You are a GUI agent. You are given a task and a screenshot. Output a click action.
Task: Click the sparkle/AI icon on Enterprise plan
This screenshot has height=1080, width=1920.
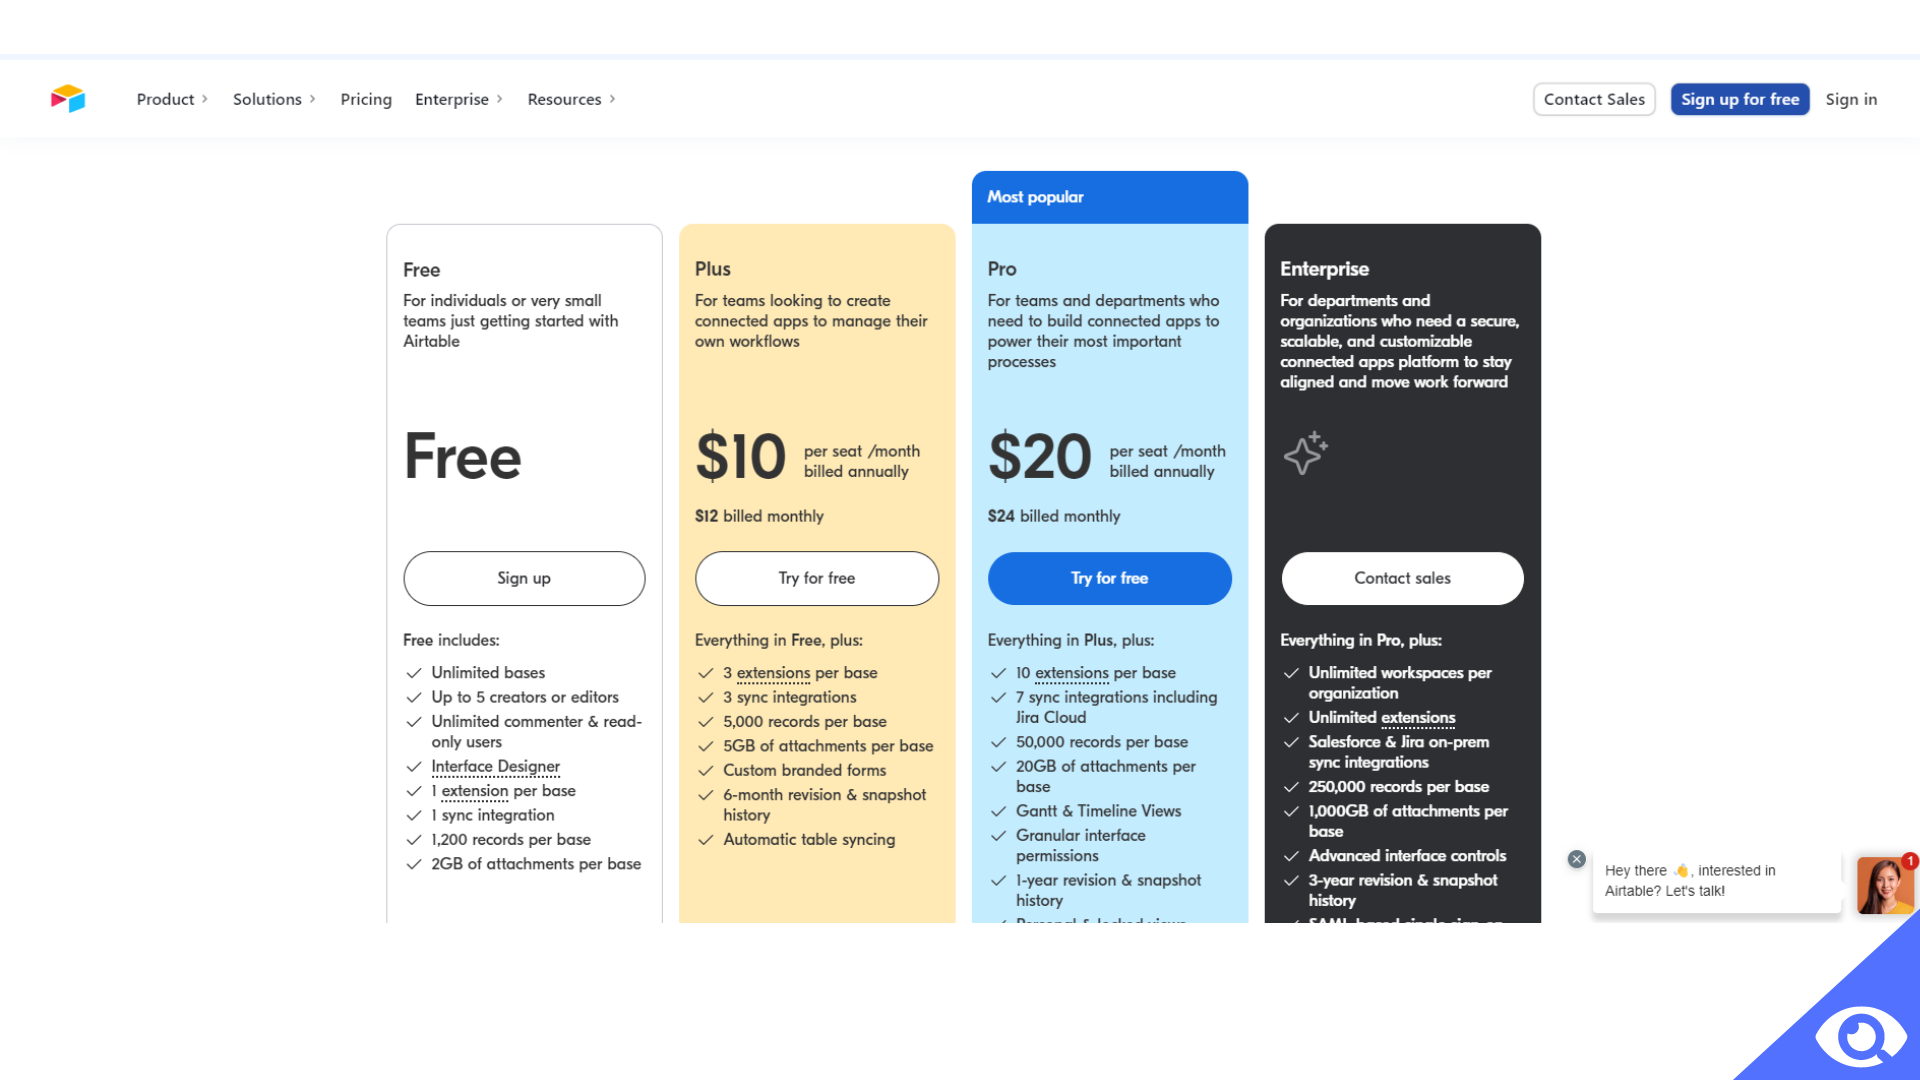pyautogui.click(x=1305, y=452)
